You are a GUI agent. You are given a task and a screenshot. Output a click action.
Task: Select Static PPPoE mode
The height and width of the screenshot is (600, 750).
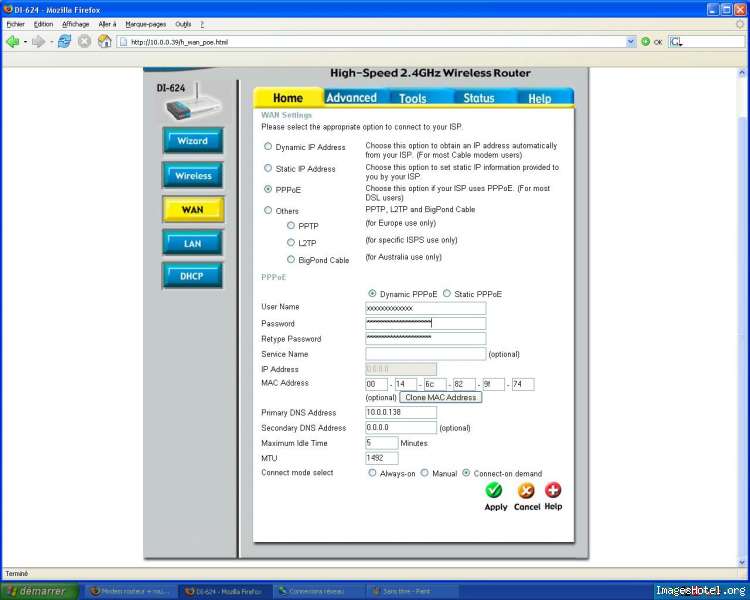point(447,293)
